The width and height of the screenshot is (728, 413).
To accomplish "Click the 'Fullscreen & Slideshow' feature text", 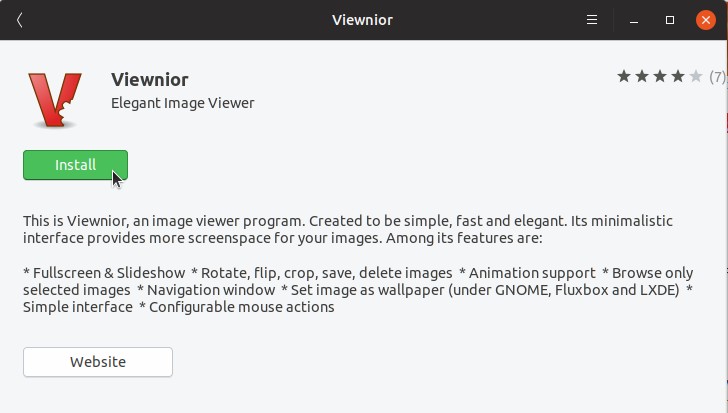I will click(x=109, y=273).
